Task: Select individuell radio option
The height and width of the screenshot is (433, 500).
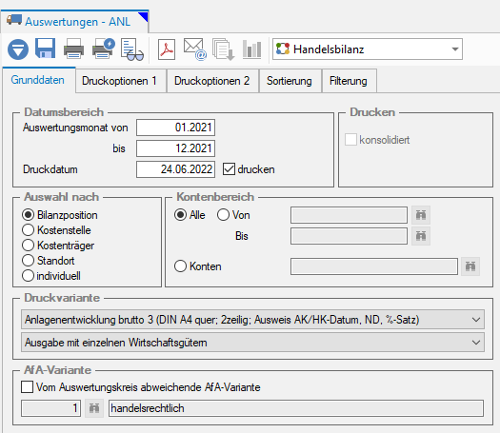Action: [x=28, y=276]
